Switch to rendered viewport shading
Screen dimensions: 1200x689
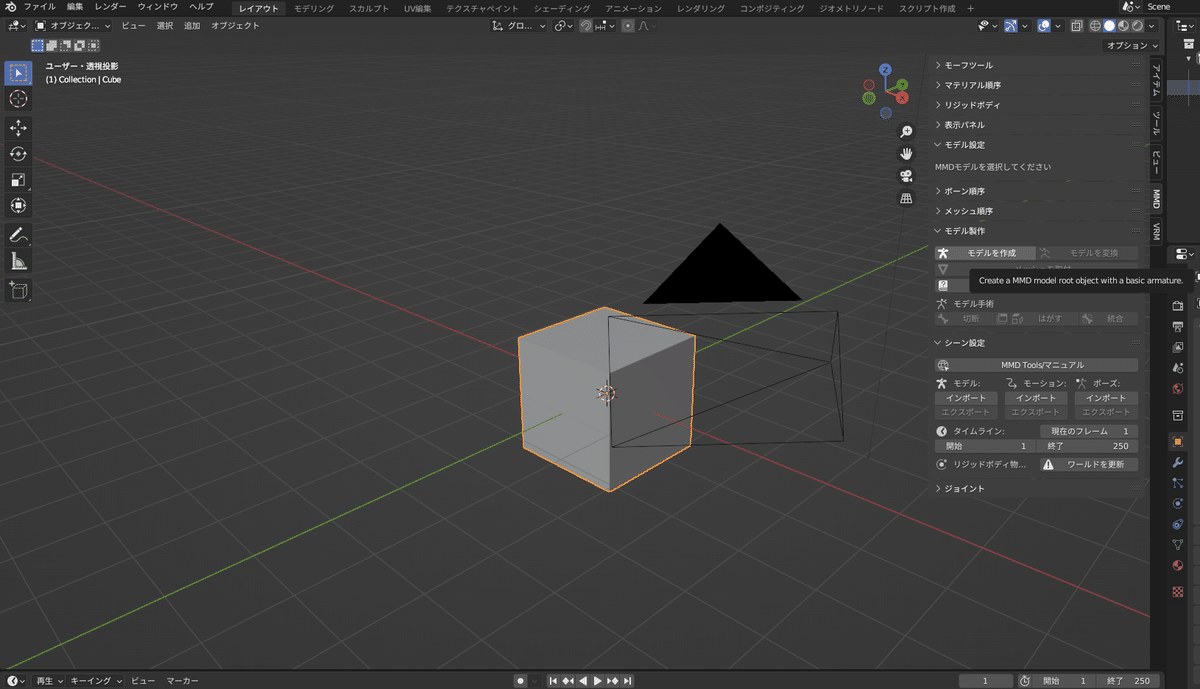(x=1137, y=26)
